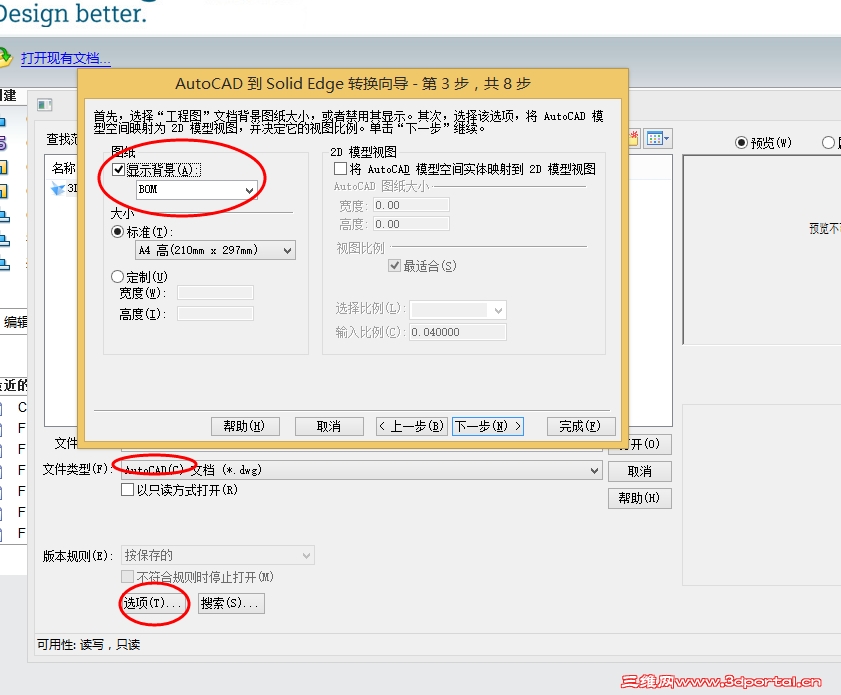841x695 pixels.
Task: Toggle 不符合规则时停止打开(M) checkbox
Action: [x=127, y=576]
